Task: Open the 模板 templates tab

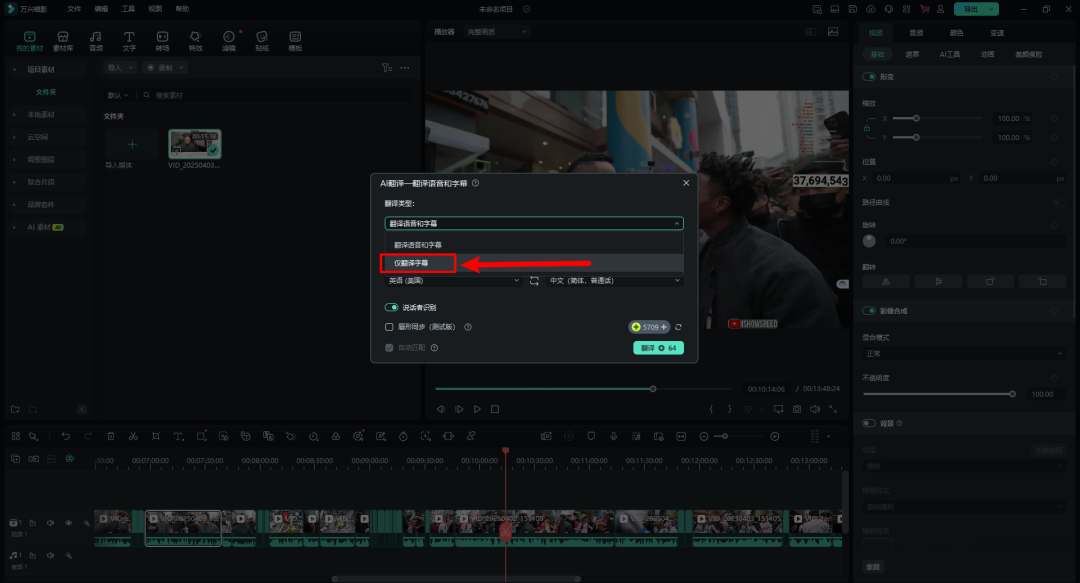Action: pos(295,41)
